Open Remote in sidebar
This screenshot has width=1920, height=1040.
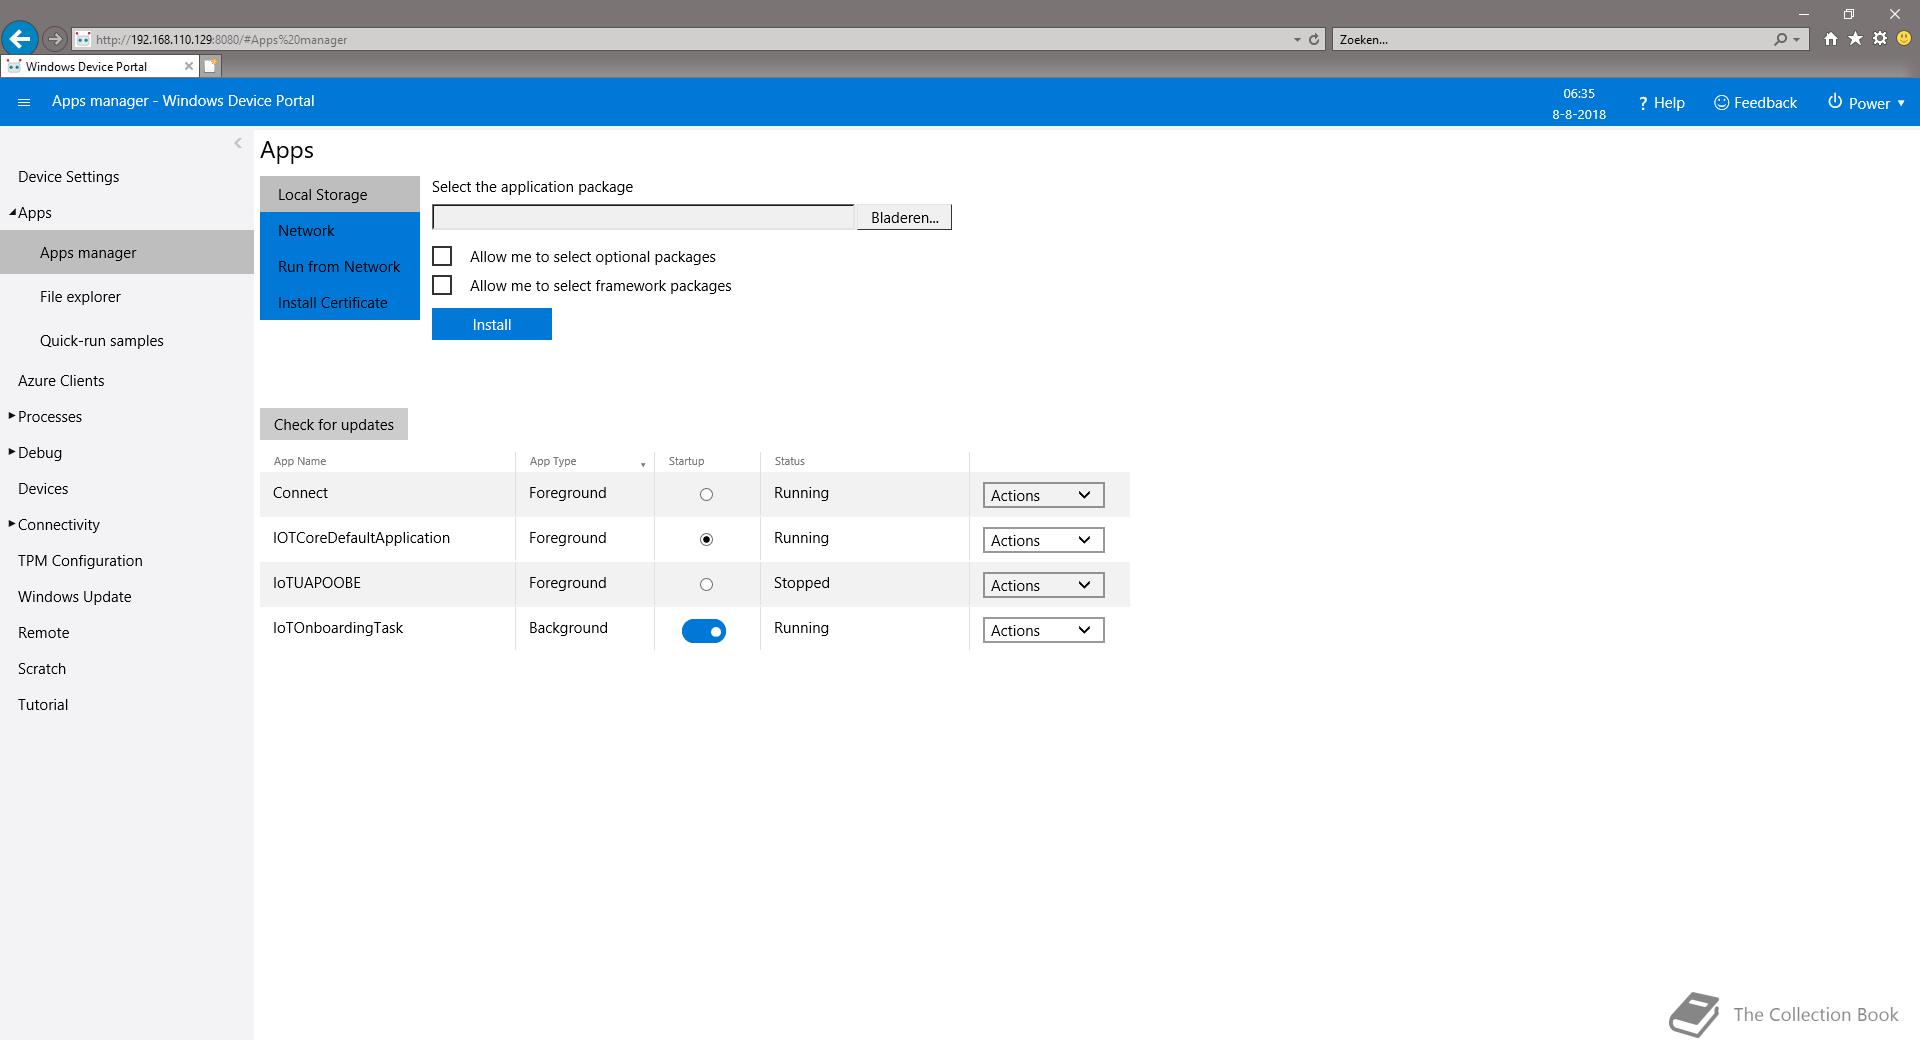(44, 632)
